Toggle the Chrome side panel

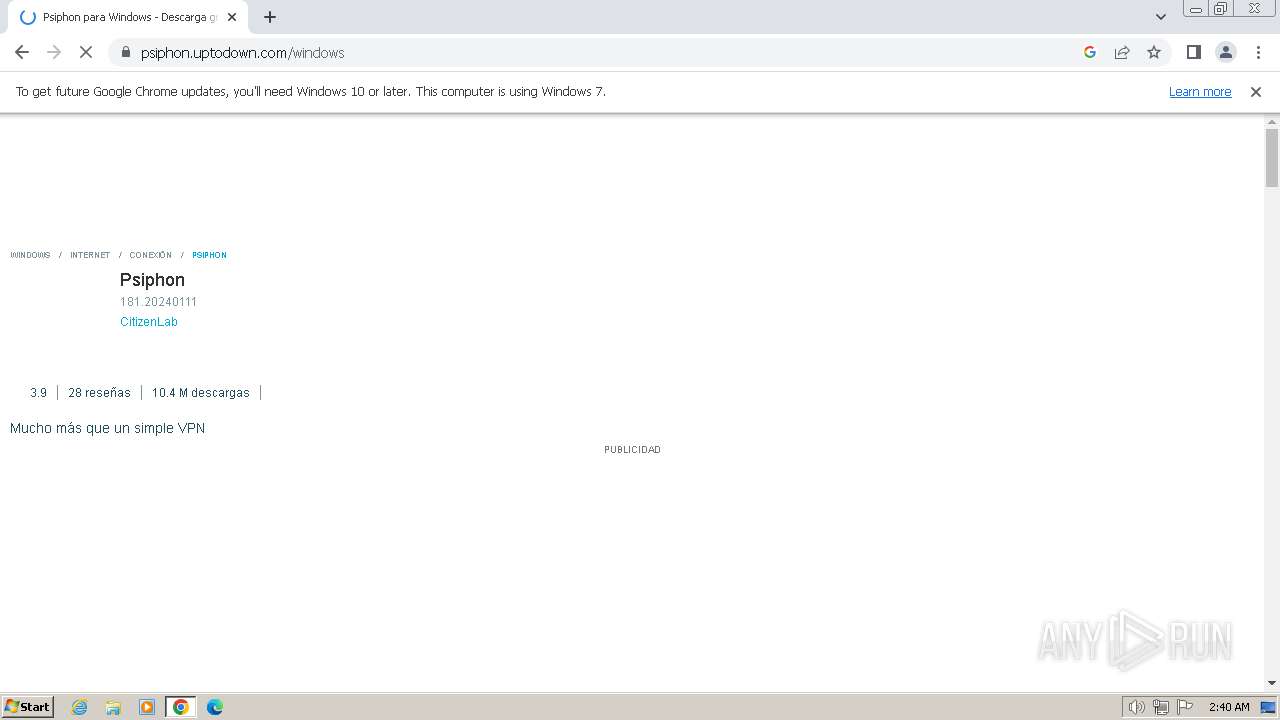(x=1194, y=52)
